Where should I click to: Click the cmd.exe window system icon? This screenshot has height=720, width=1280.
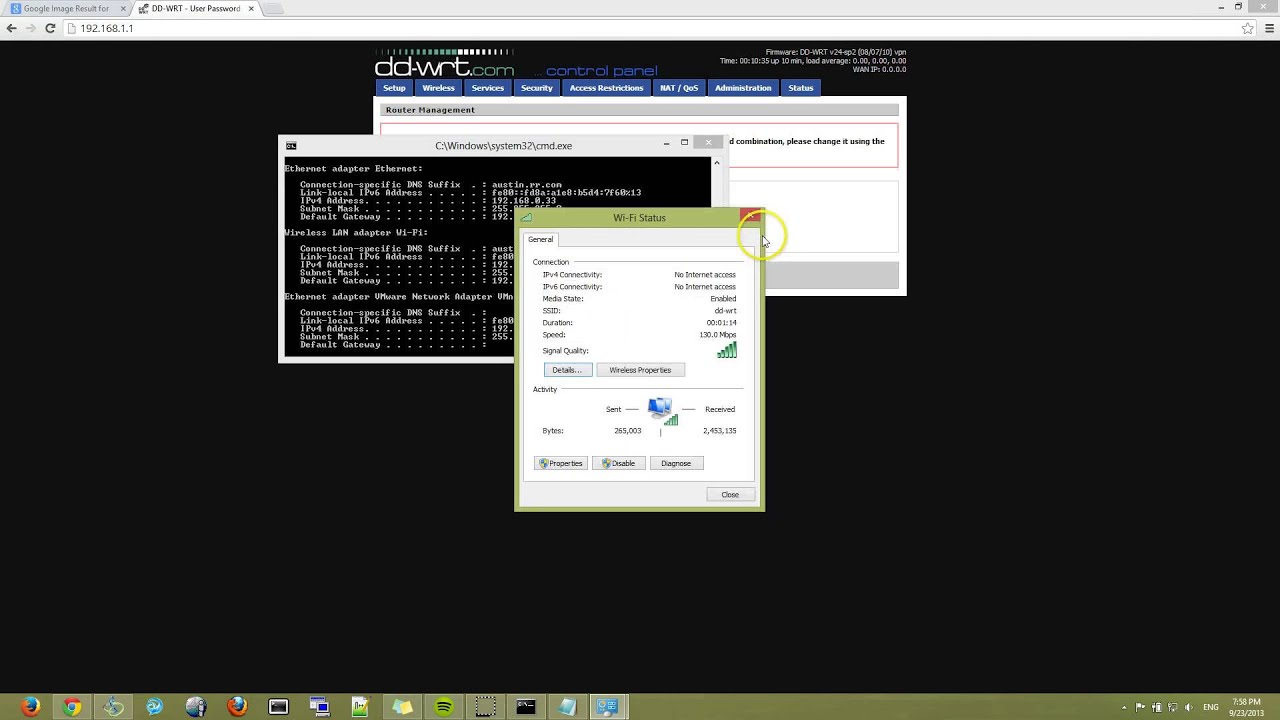(x=291, y=146)
